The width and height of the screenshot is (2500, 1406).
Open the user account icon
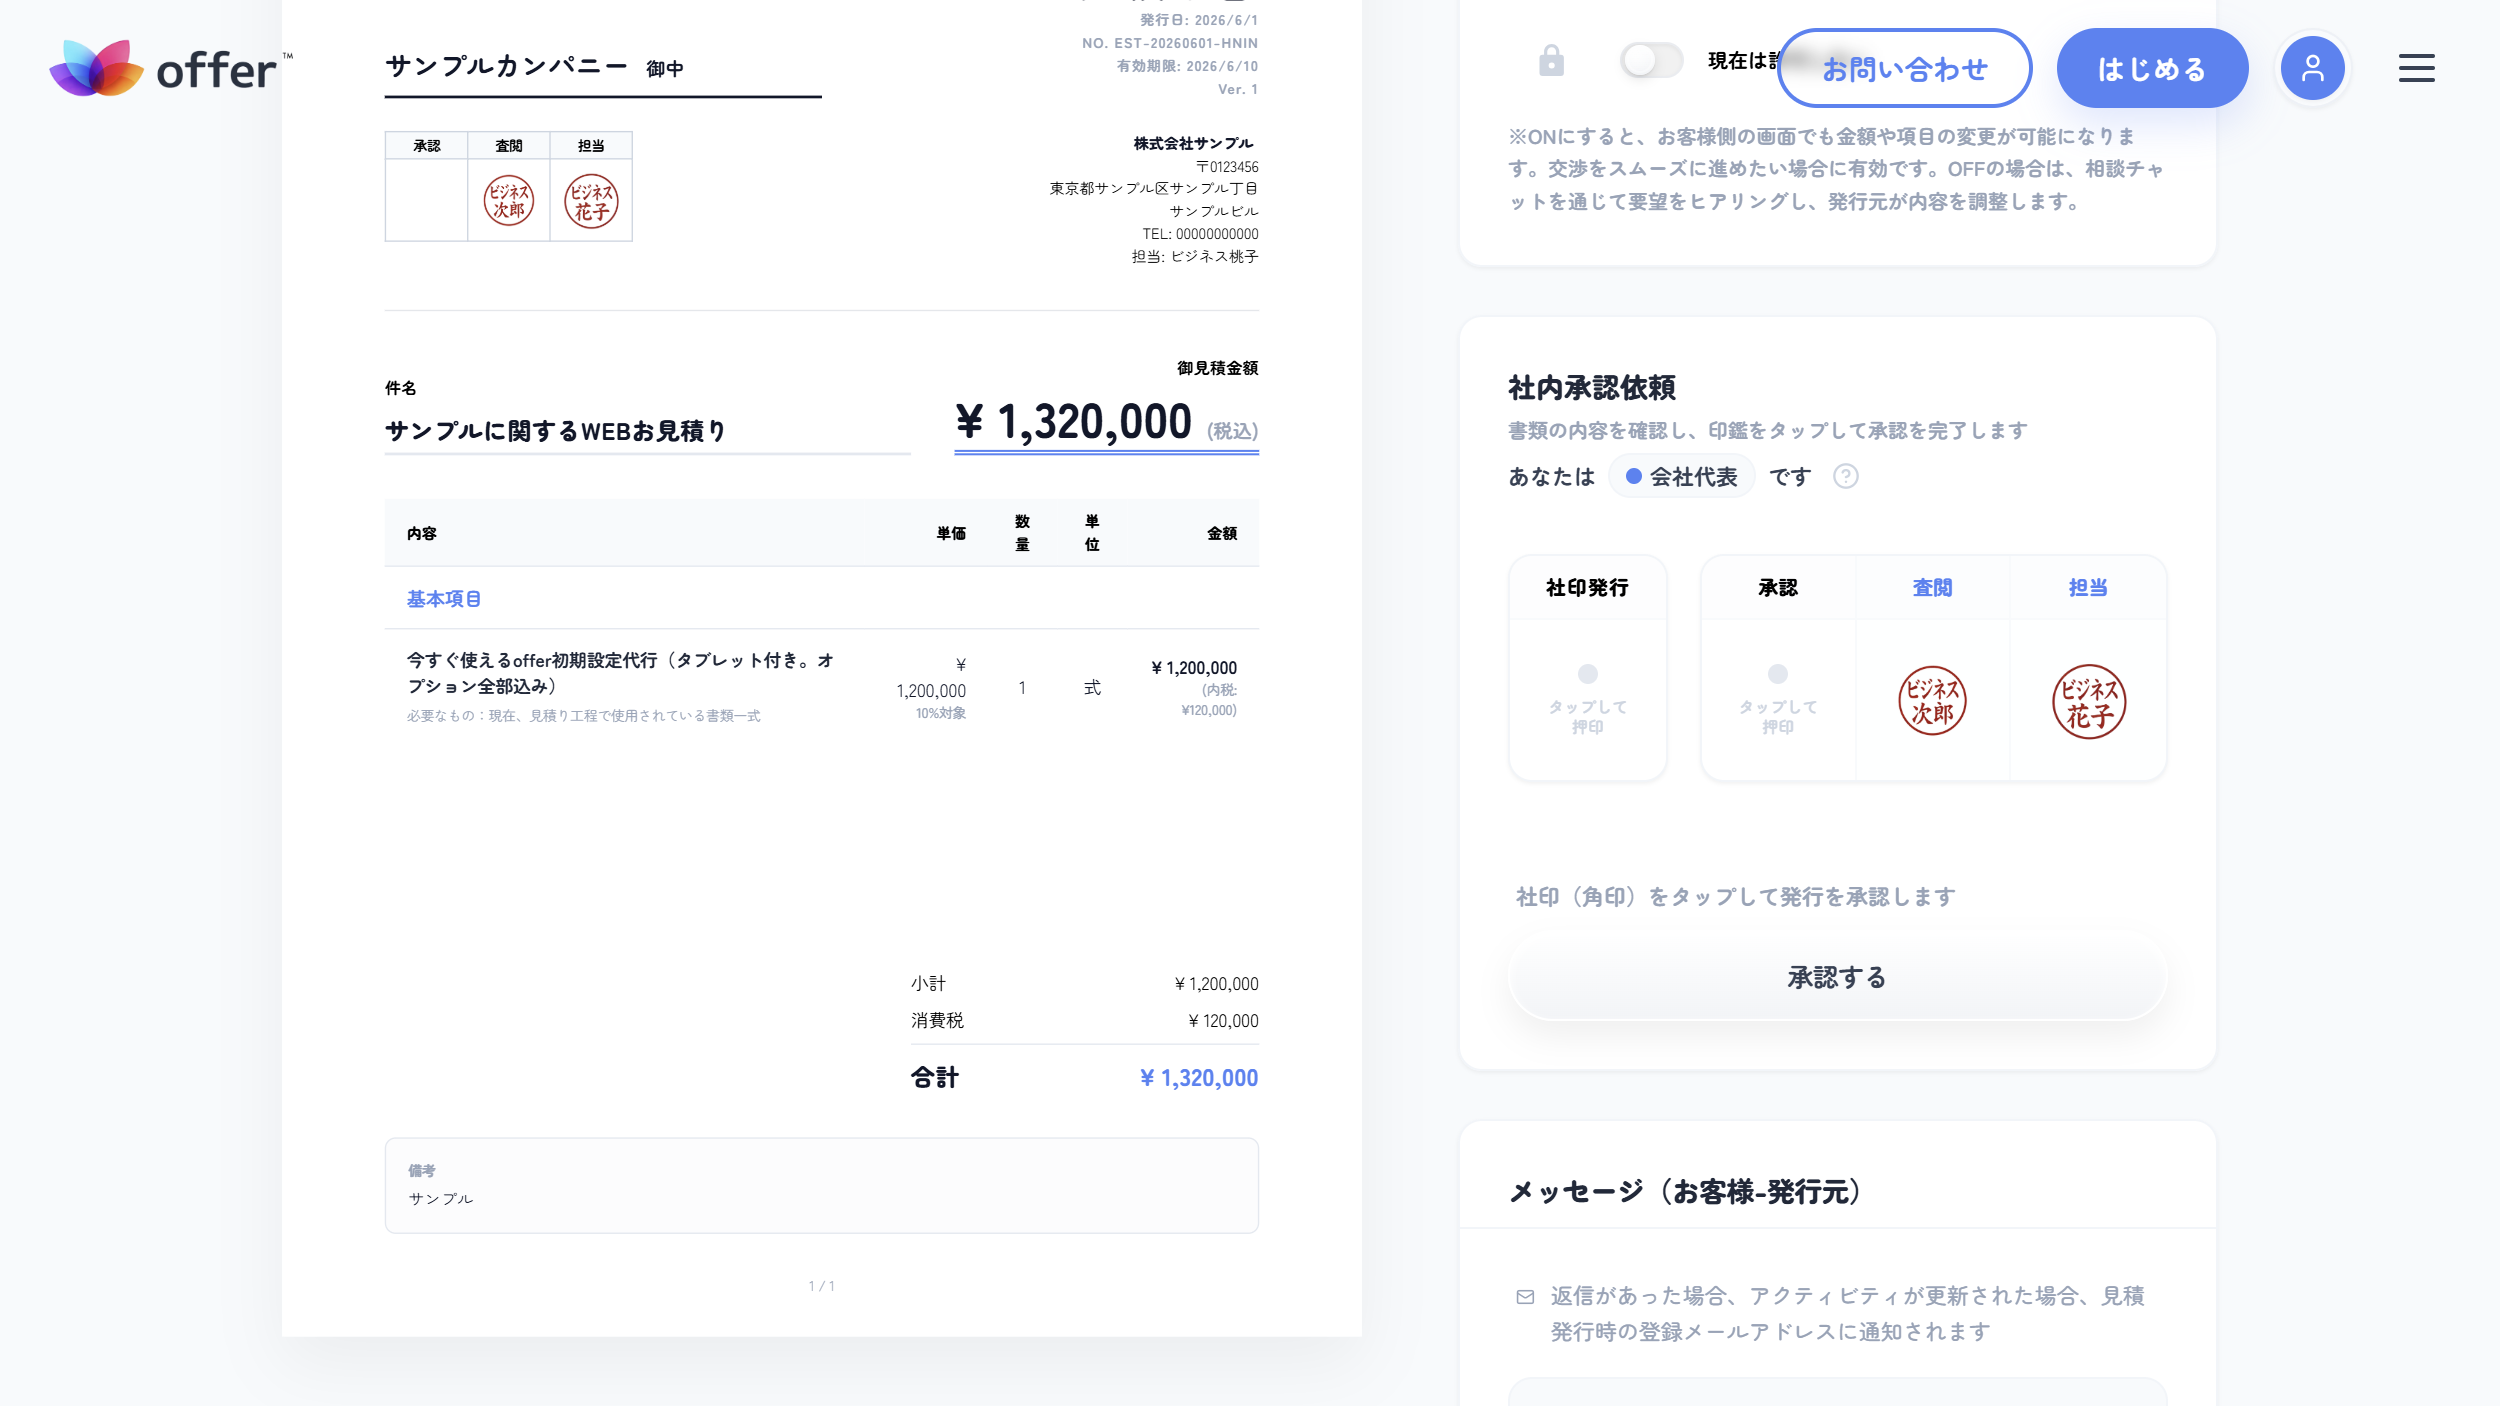(x=2312, y=68)
